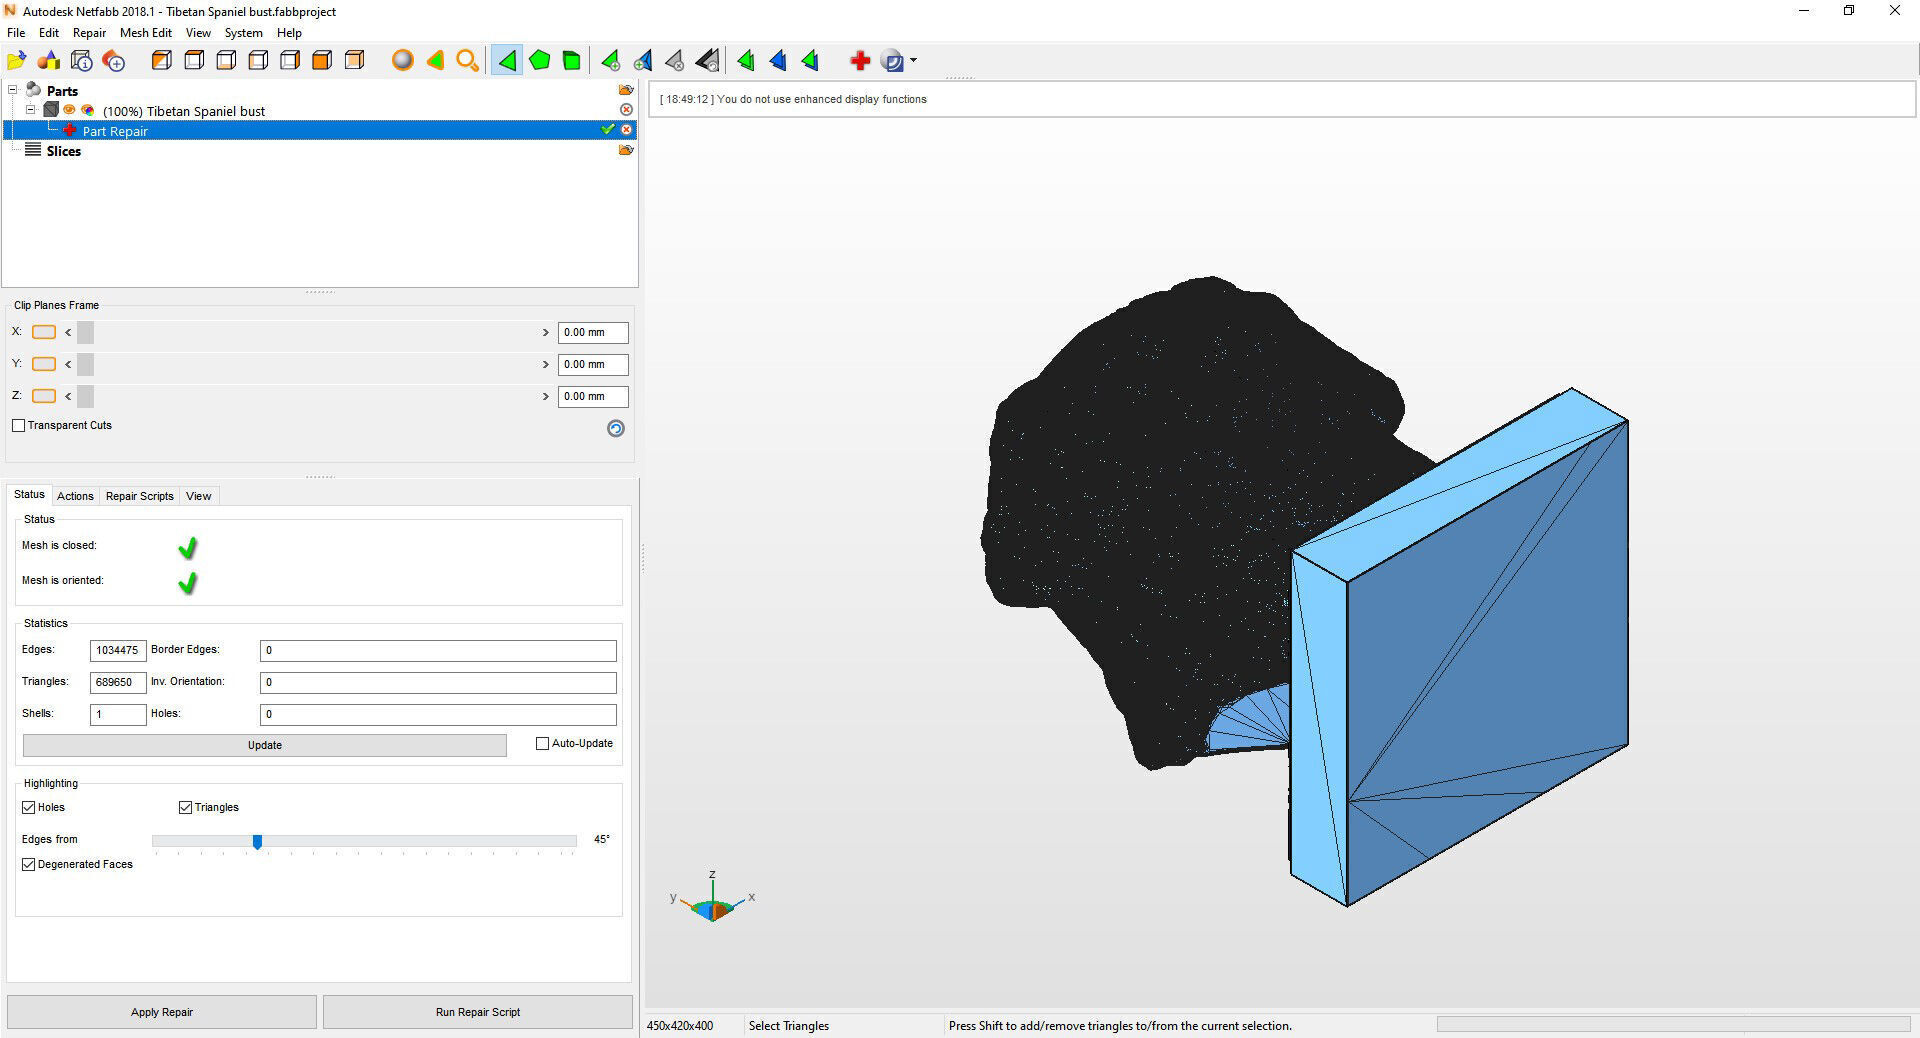Viewport: 1920px width, 1038px height.
Task: Remove Tibetan Spaniel bust with red x icon
Action: coord(626,110)
